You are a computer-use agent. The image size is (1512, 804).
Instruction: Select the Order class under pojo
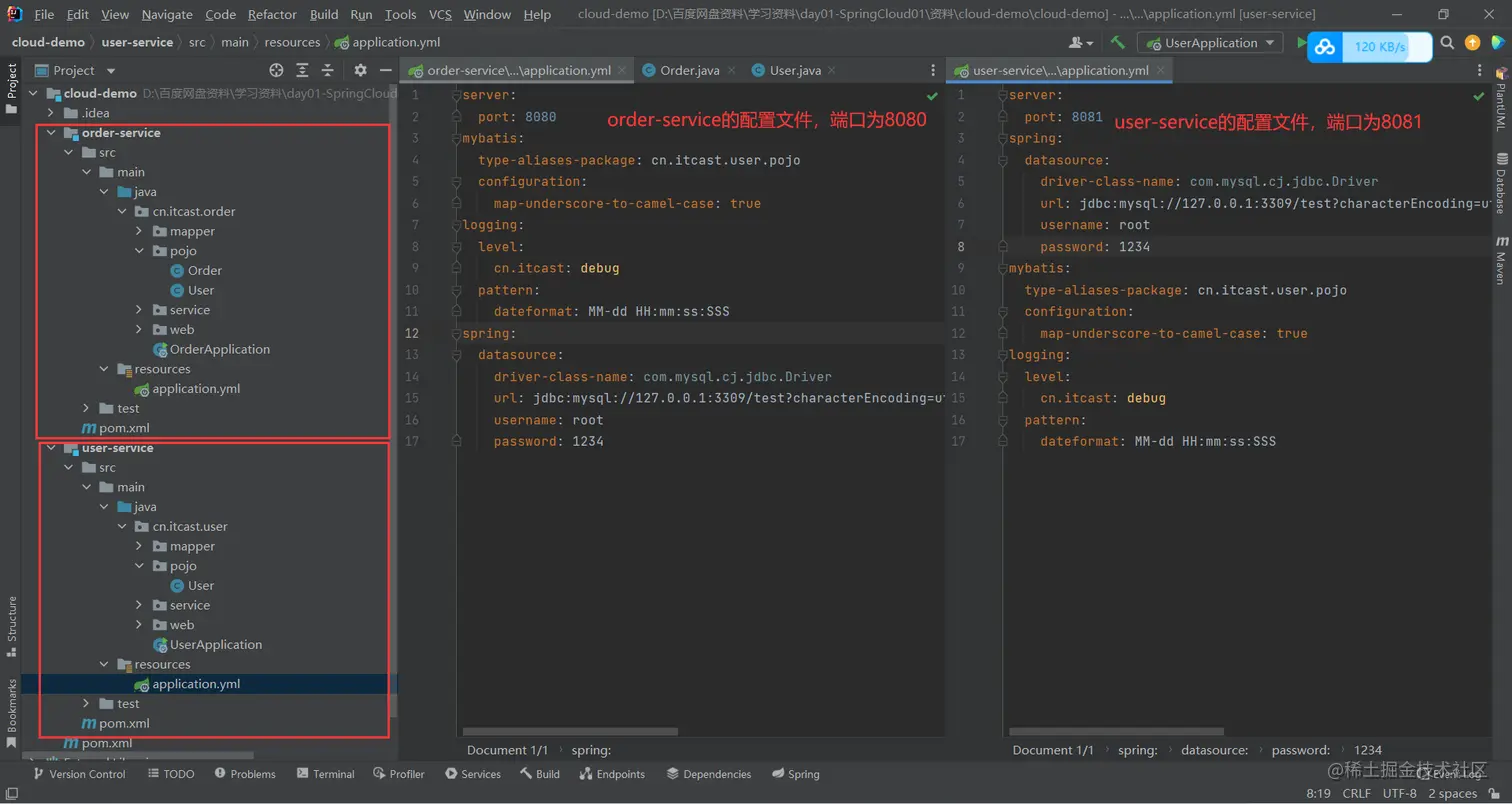coord(196,271)
